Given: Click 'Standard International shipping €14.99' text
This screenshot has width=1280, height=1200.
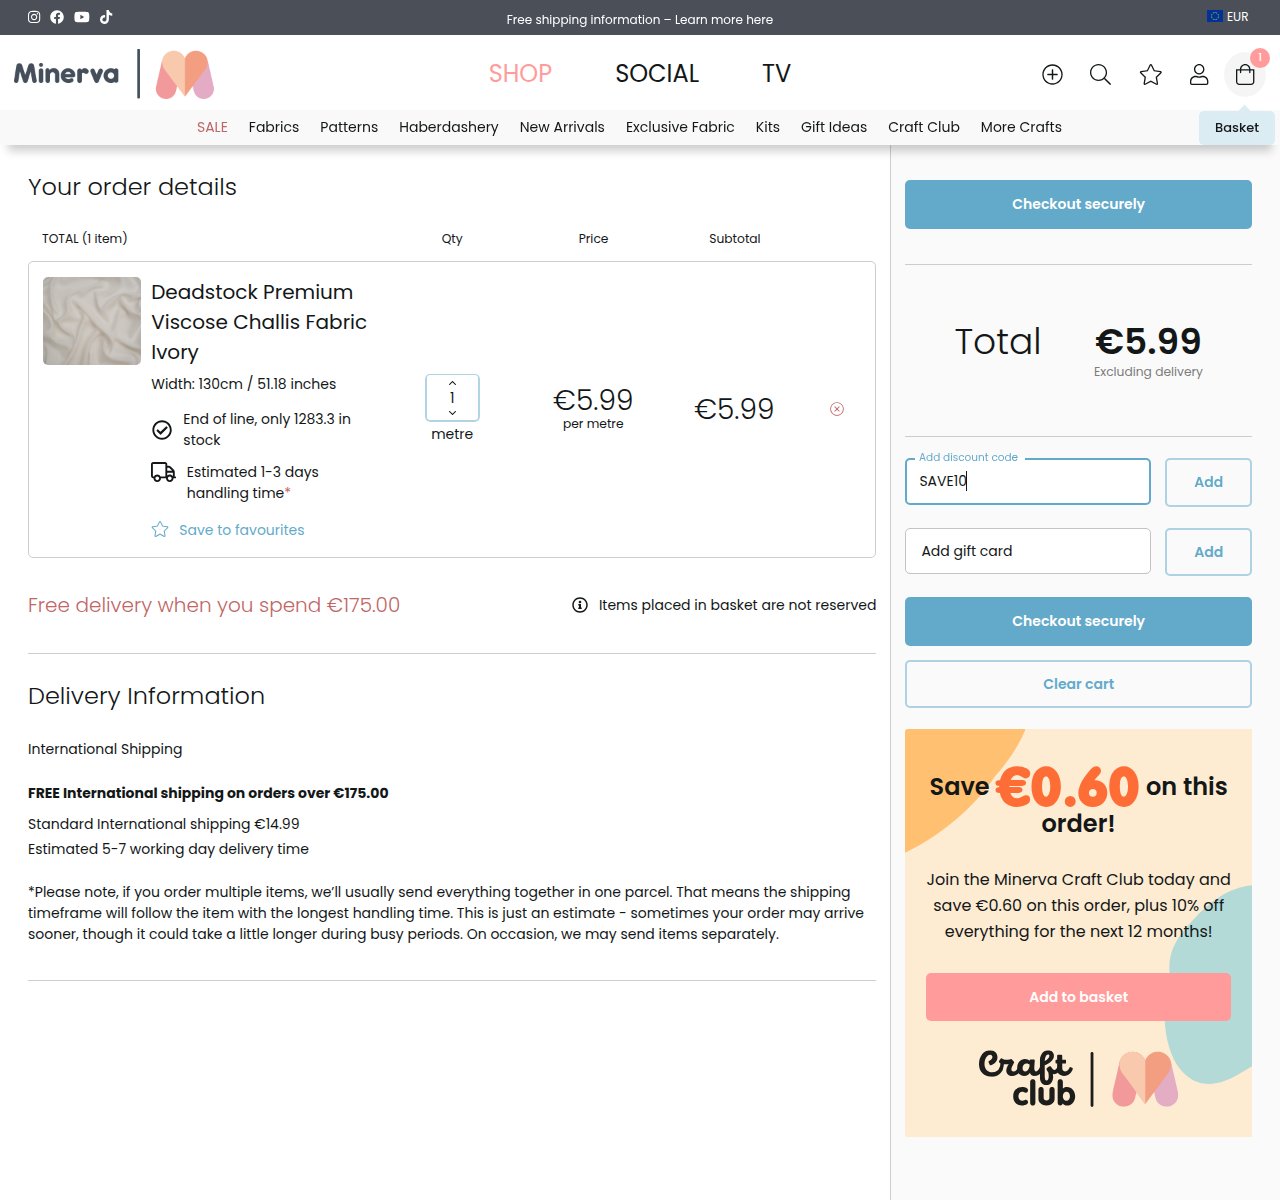Looking at the screenshot, I should click(164, 824).
